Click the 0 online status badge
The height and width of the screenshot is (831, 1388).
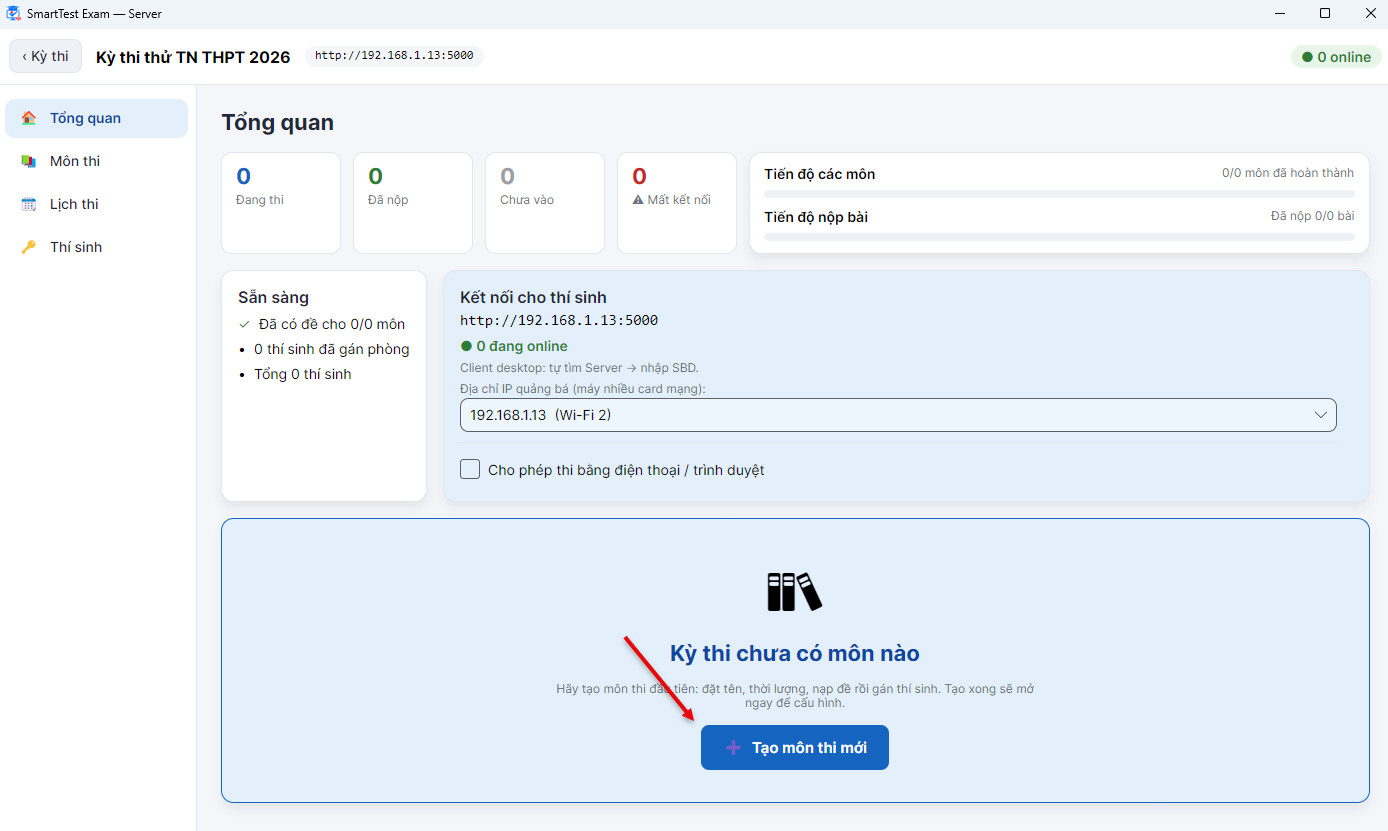pyautogui.click(x=1336, y=57)
